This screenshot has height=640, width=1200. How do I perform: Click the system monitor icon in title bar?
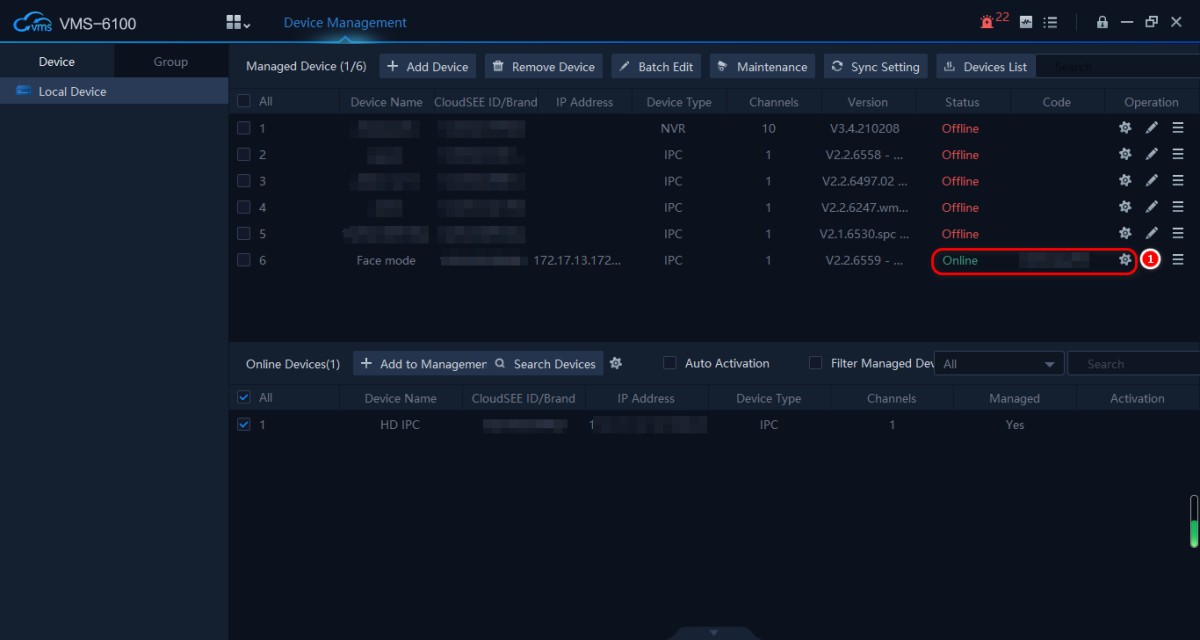tap(1026, 22)
